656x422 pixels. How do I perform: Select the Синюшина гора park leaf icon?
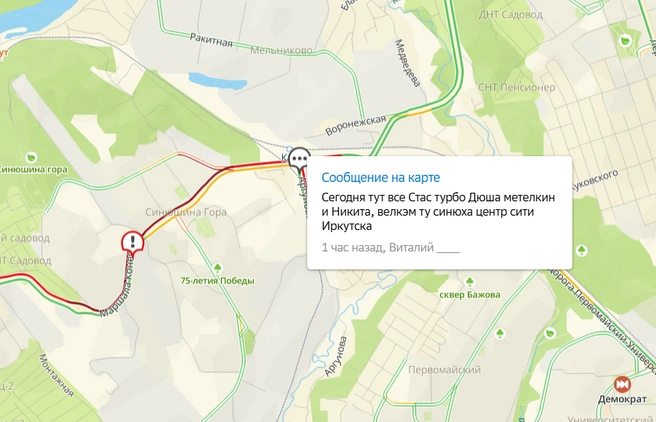(31, 158)
